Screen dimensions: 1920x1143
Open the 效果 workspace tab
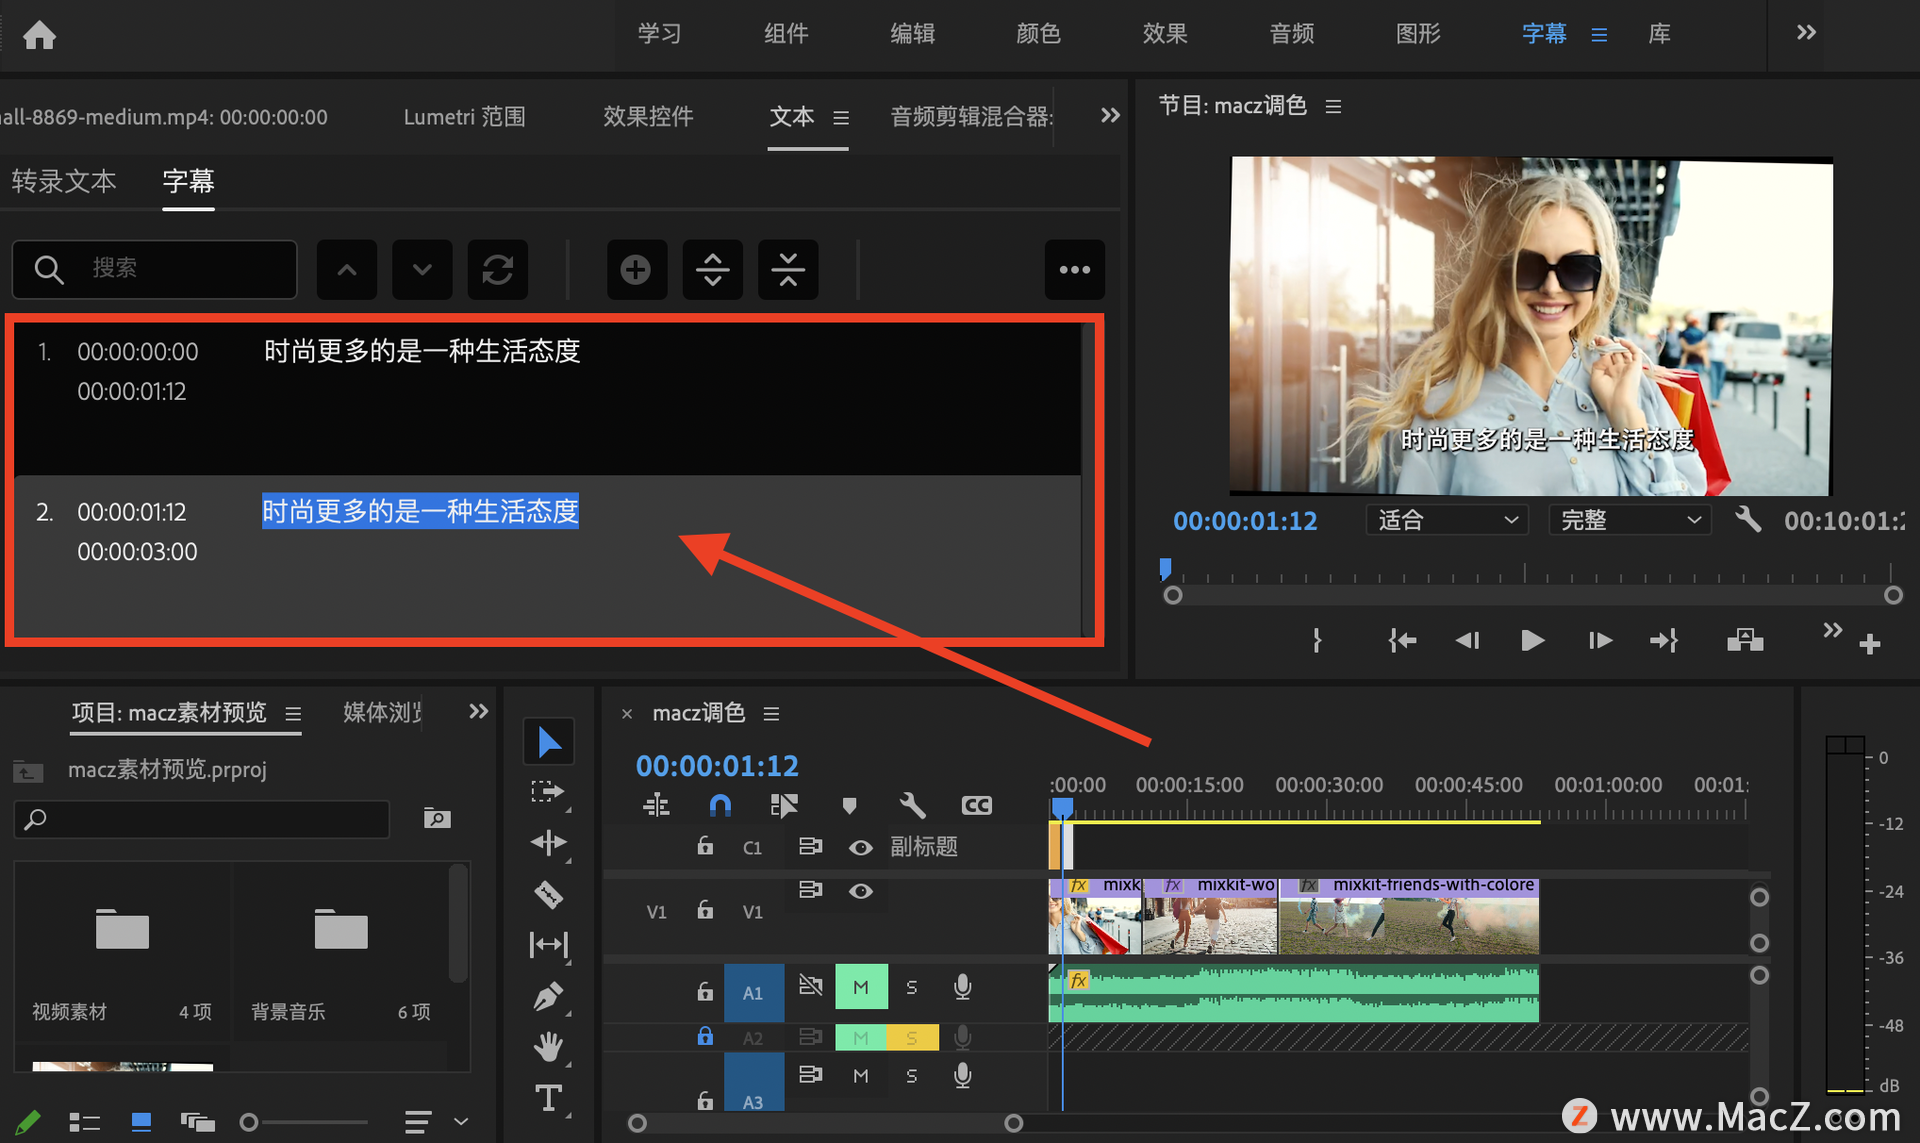point(1164,33)
